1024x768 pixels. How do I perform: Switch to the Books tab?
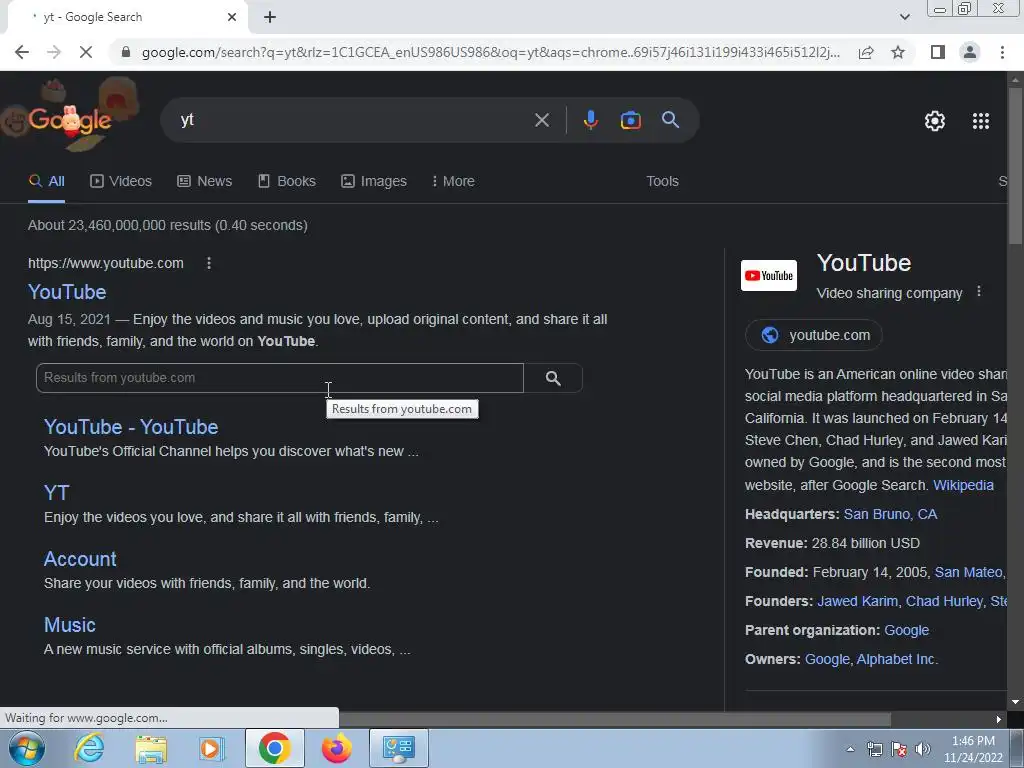click(x=287, y=181)
